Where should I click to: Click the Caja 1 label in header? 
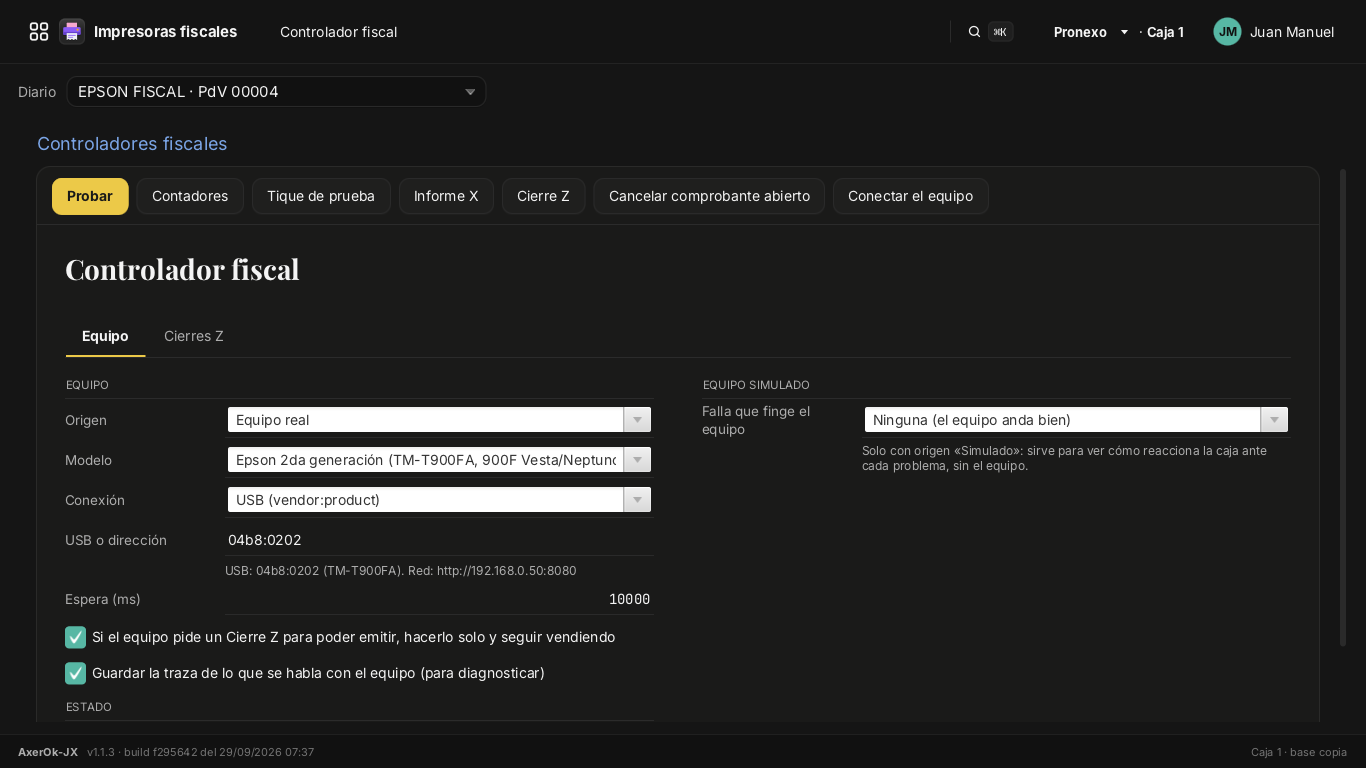1165,32
